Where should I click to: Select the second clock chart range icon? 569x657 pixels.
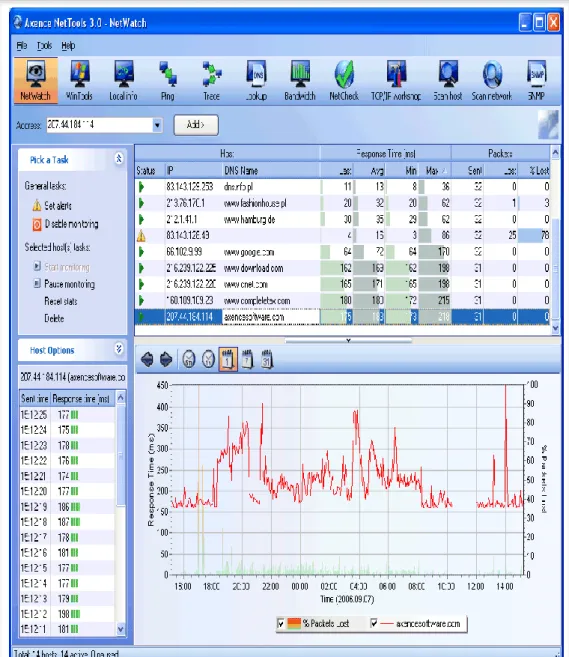pos(208,360)
